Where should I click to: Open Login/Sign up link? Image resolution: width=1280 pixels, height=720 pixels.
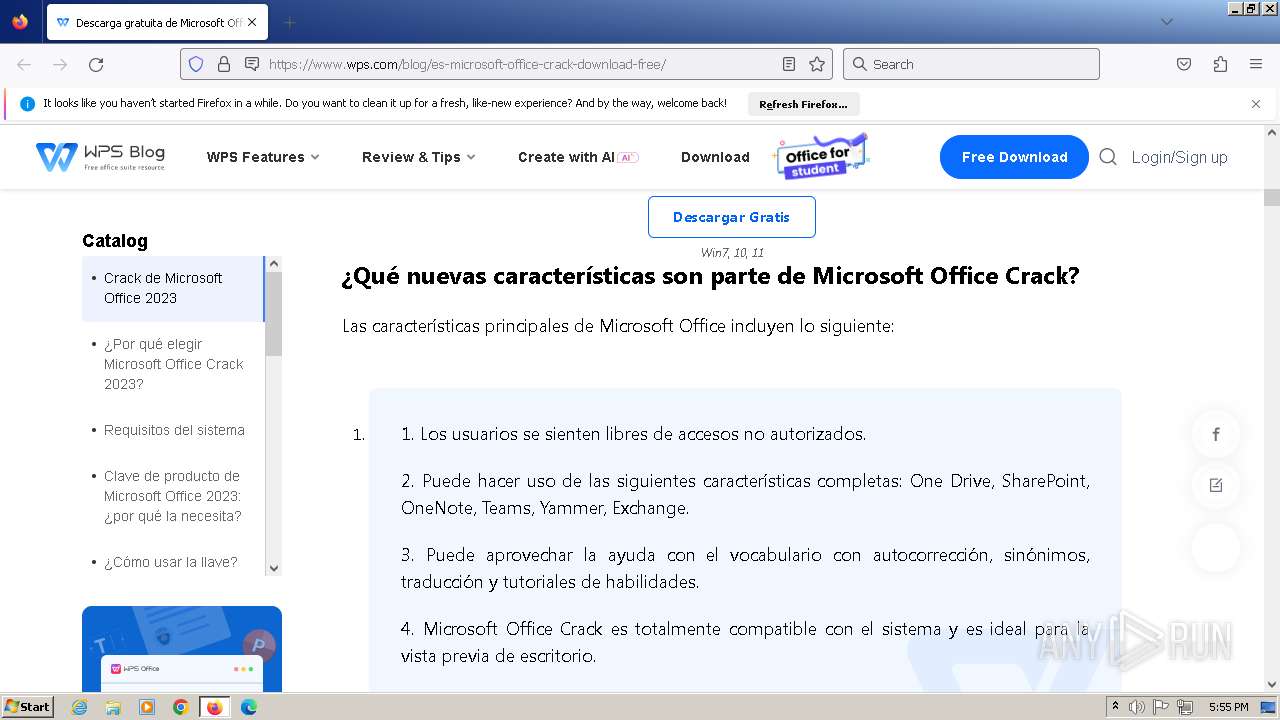[1179, 157]
